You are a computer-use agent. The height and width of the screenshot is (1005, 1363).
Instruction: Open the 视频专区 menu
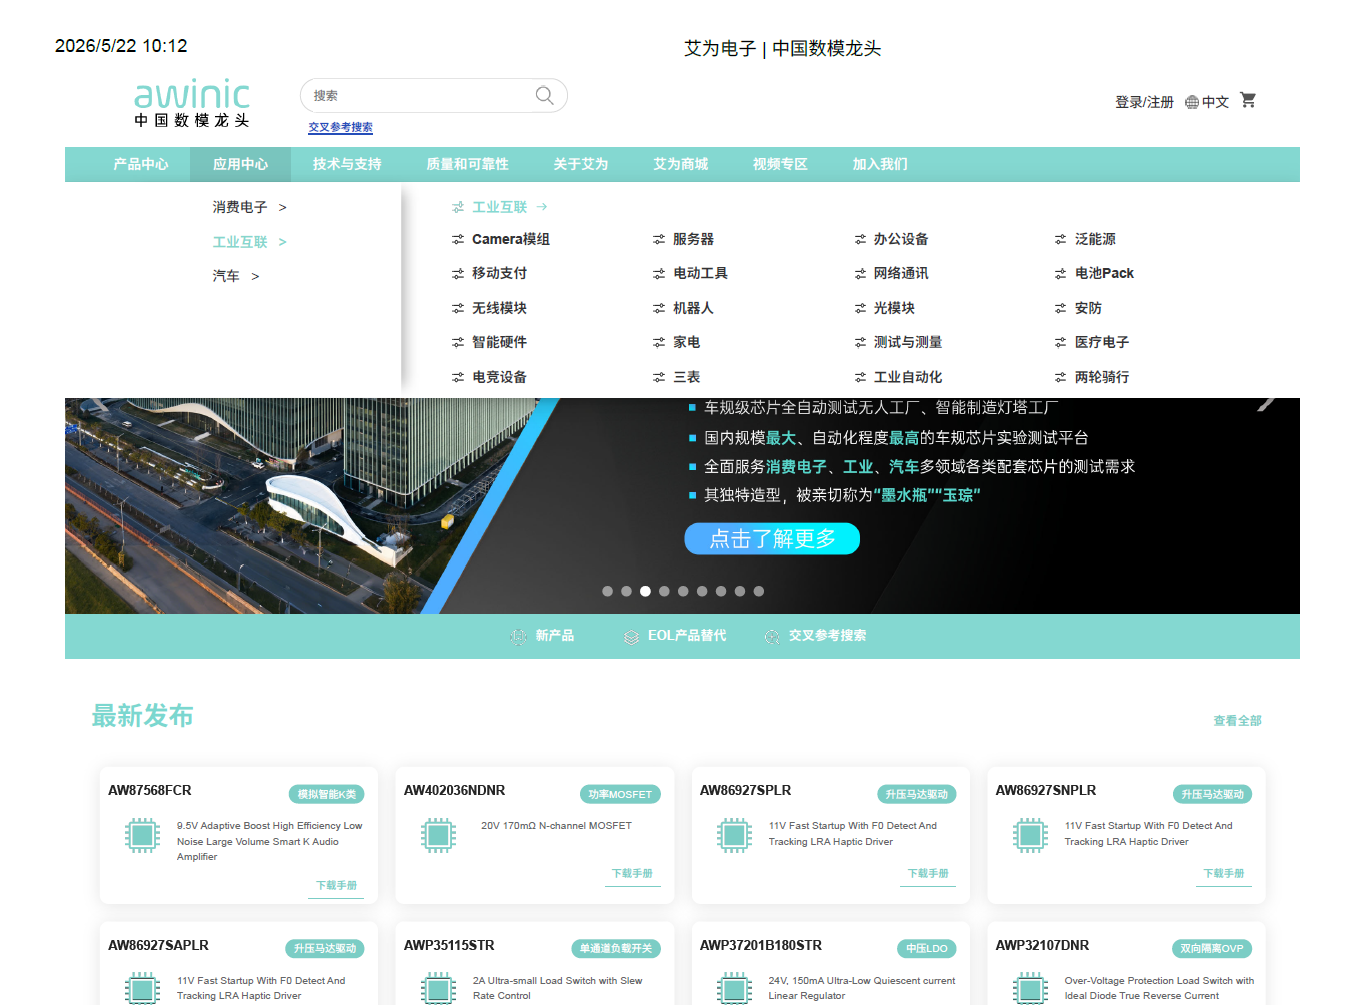tap(780, 164)
